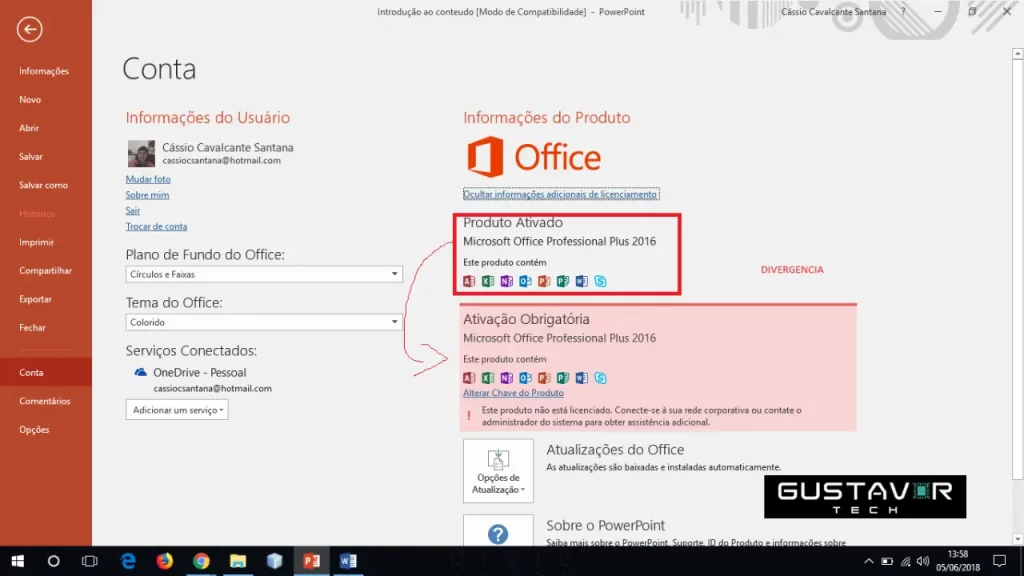1024x576 pixels.
Task: Open Compartilhar in the sidebar
Action: click(x=45, y=270)
